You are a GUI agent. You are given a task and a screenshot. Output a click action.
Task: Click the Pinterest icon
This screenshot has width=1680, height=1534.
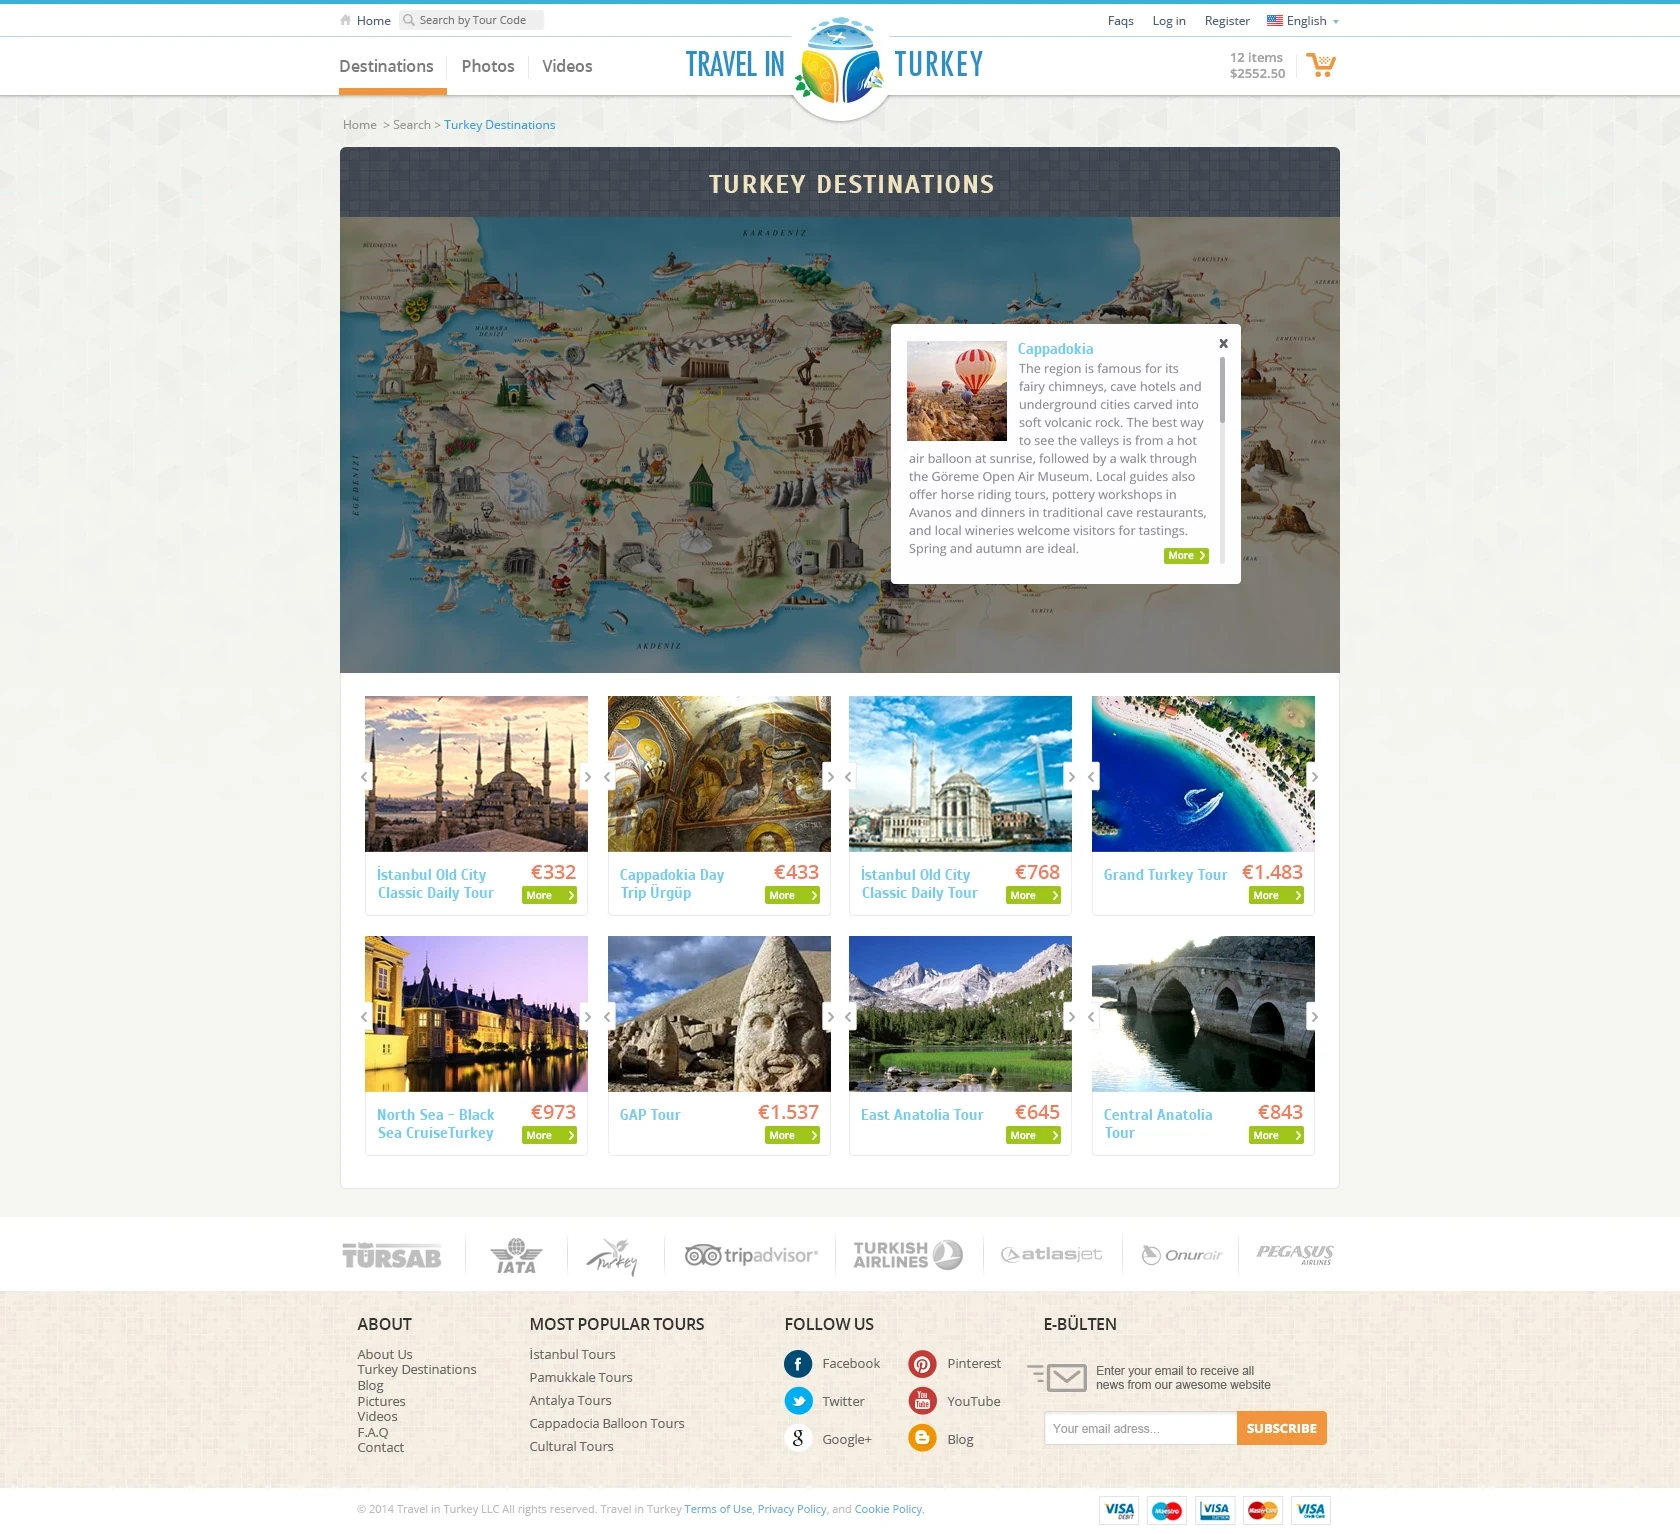pos(922,1364)
